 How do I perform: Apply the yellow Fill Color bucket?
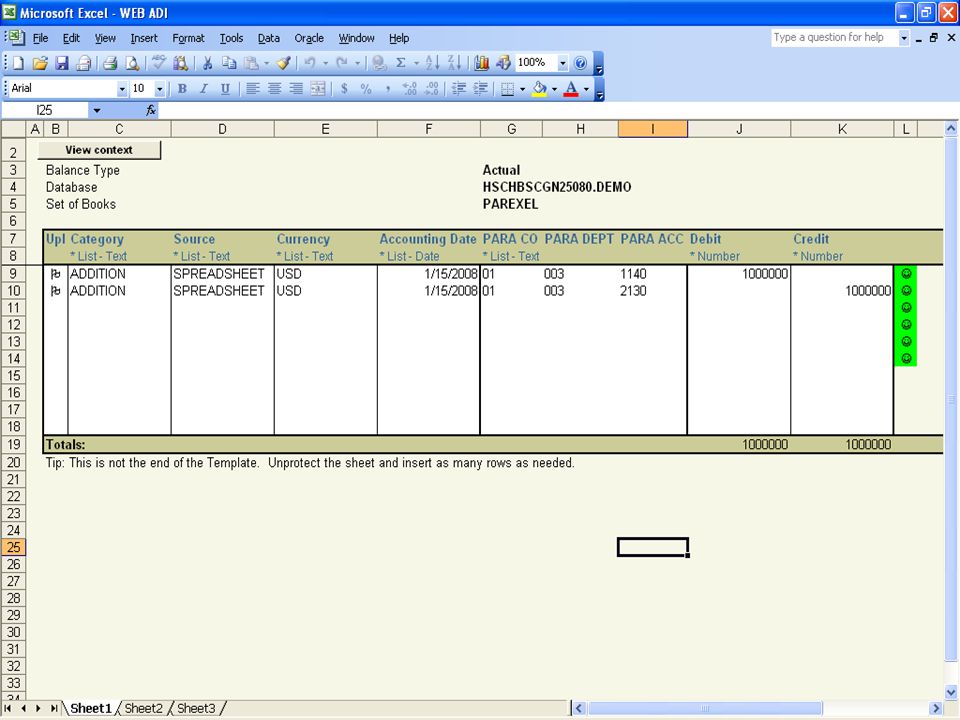[539, 89]
